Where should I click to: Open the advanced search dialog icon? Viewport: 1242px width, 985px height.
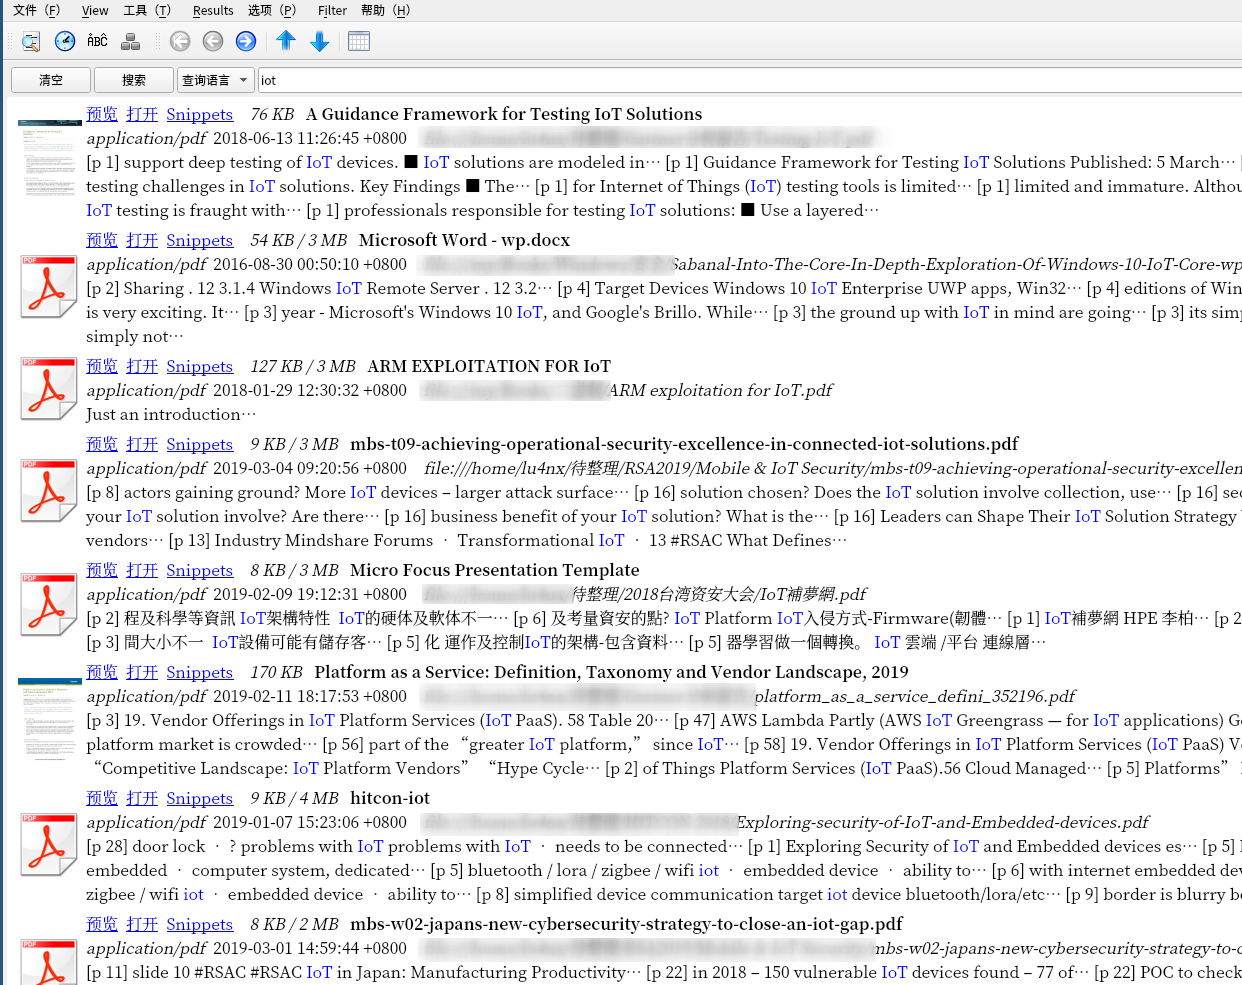tap(31, 41)
